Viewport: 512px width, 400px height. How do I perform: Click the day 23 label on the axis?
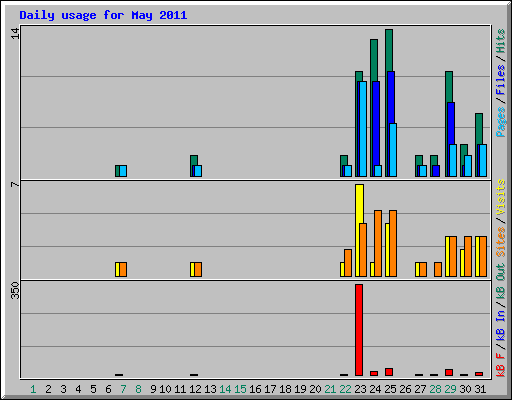(360, 389)
